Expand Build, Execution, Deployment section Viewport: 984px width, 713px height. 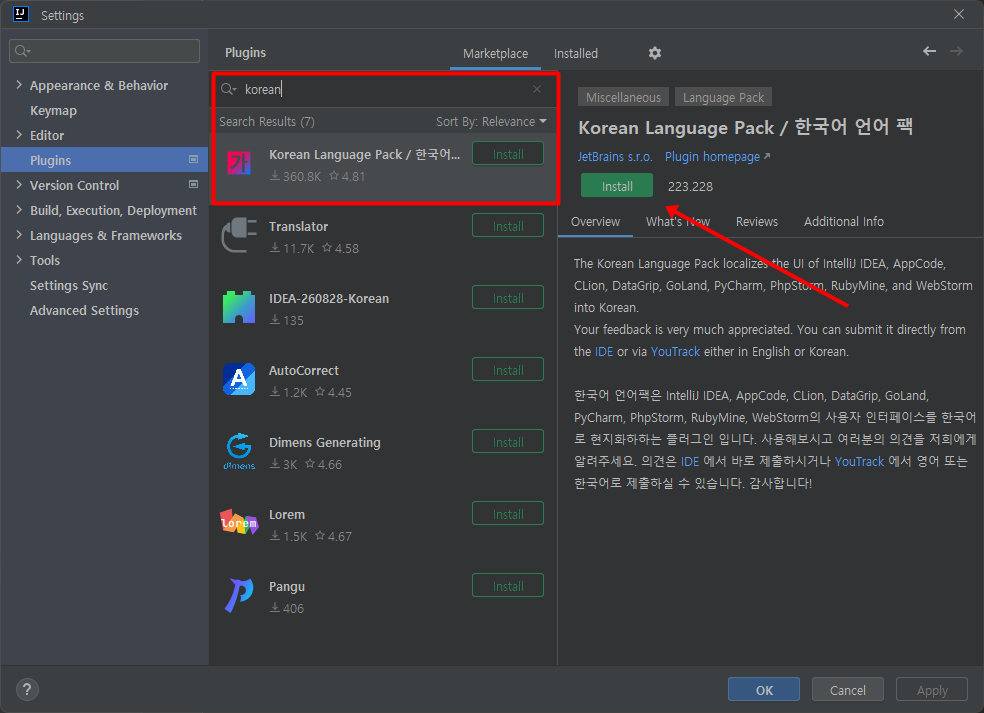tap(19, 210)
